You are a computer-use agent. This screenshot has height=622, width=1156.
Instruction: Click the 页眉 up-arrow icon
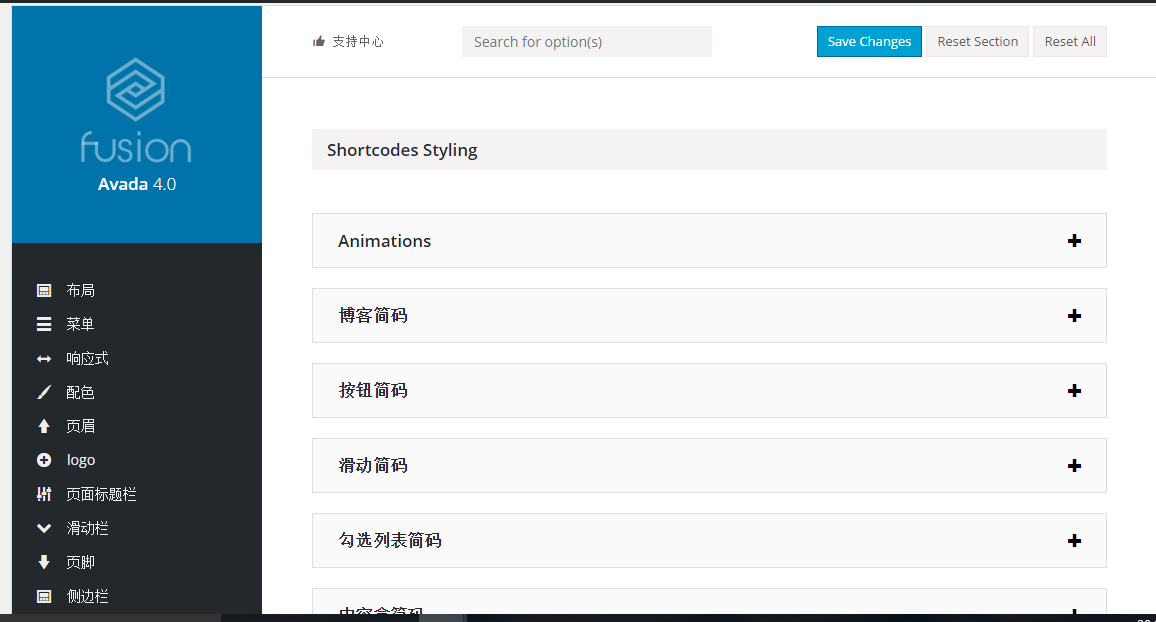coord(44,427)
